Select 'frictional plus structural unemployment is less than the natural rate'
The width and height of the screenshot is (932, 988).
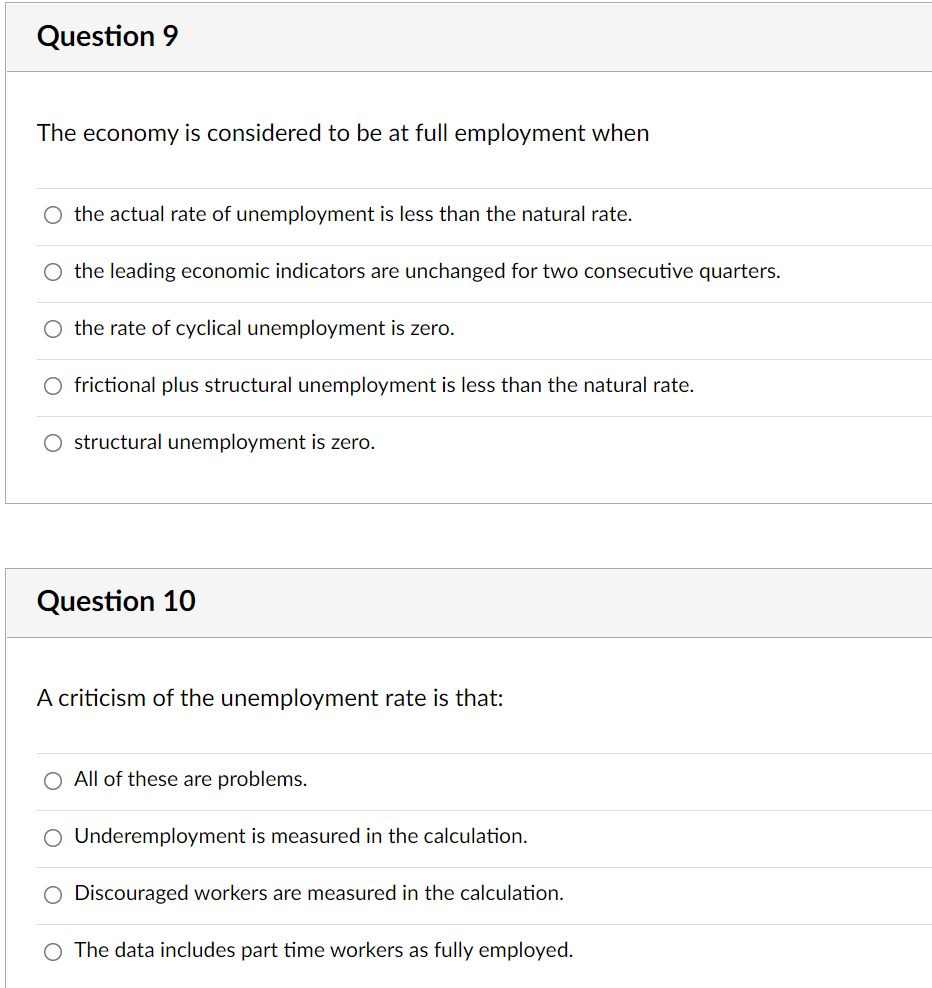point(52,385)
